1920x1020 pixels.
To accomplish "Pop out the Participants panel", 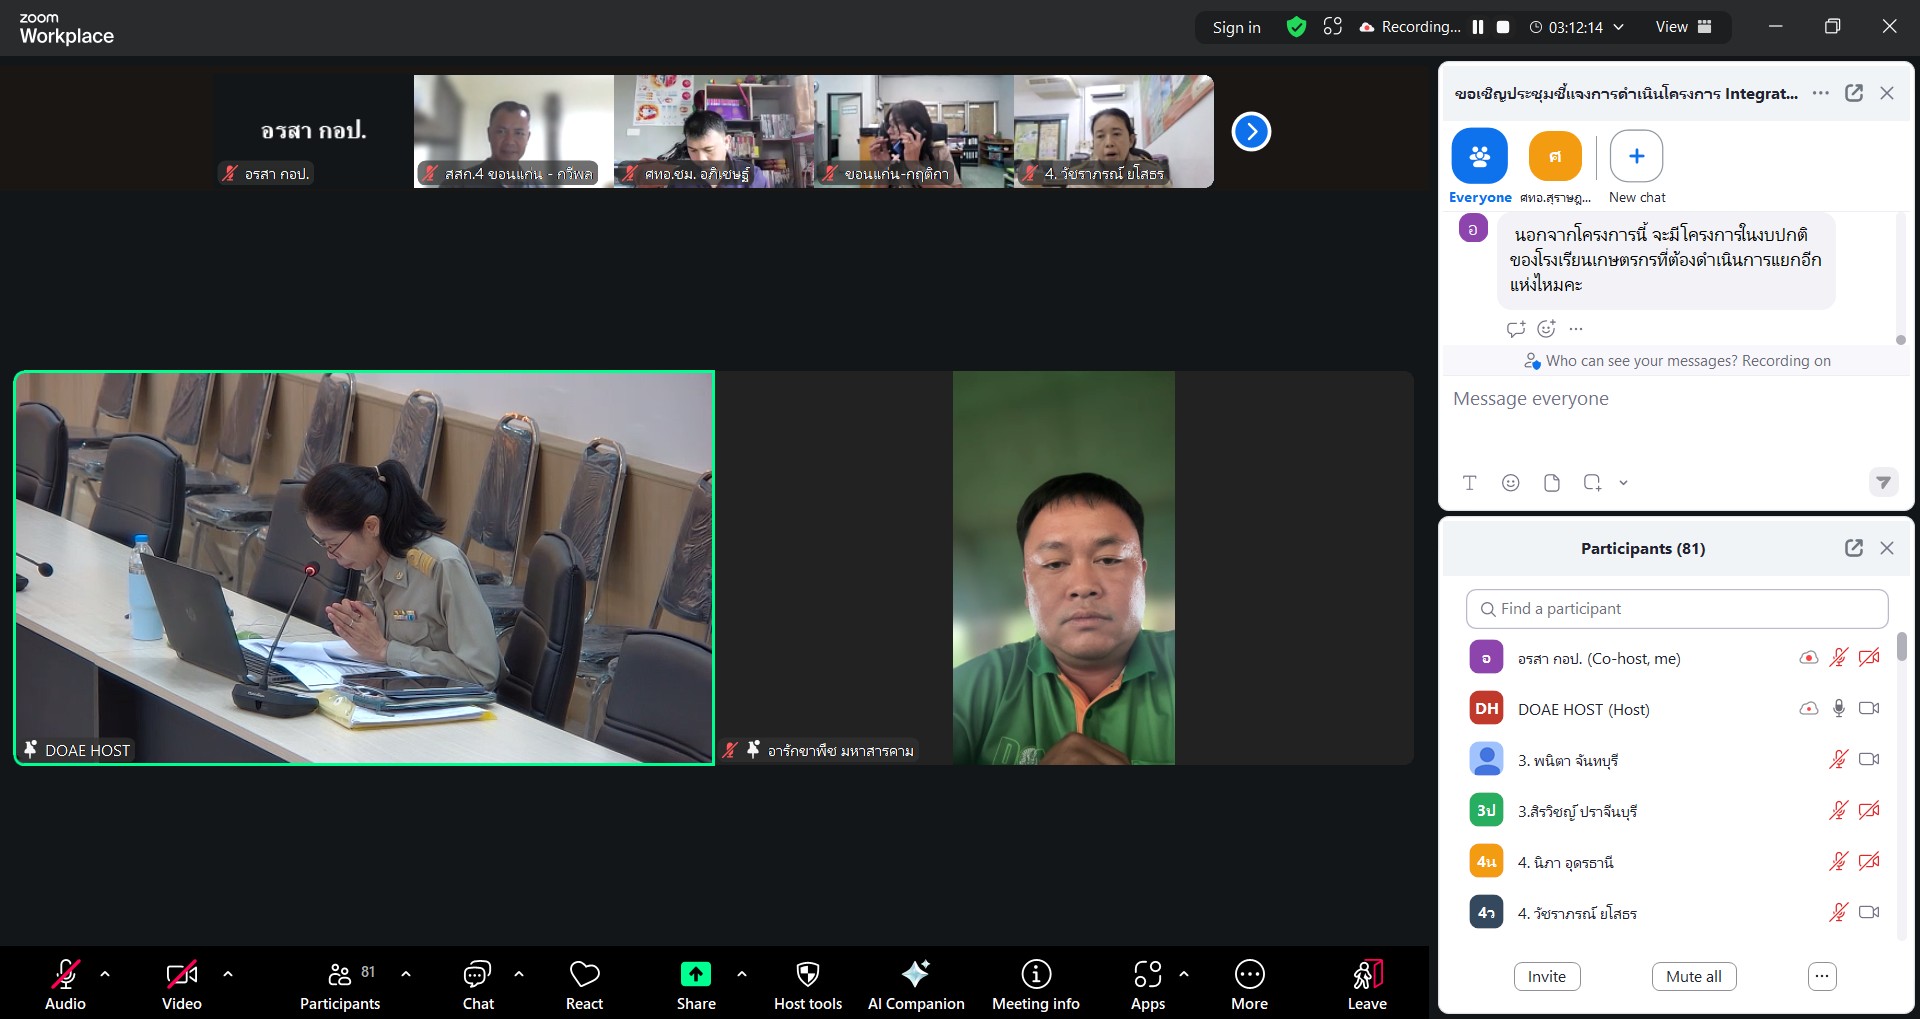I will (x=1853, y=548).
